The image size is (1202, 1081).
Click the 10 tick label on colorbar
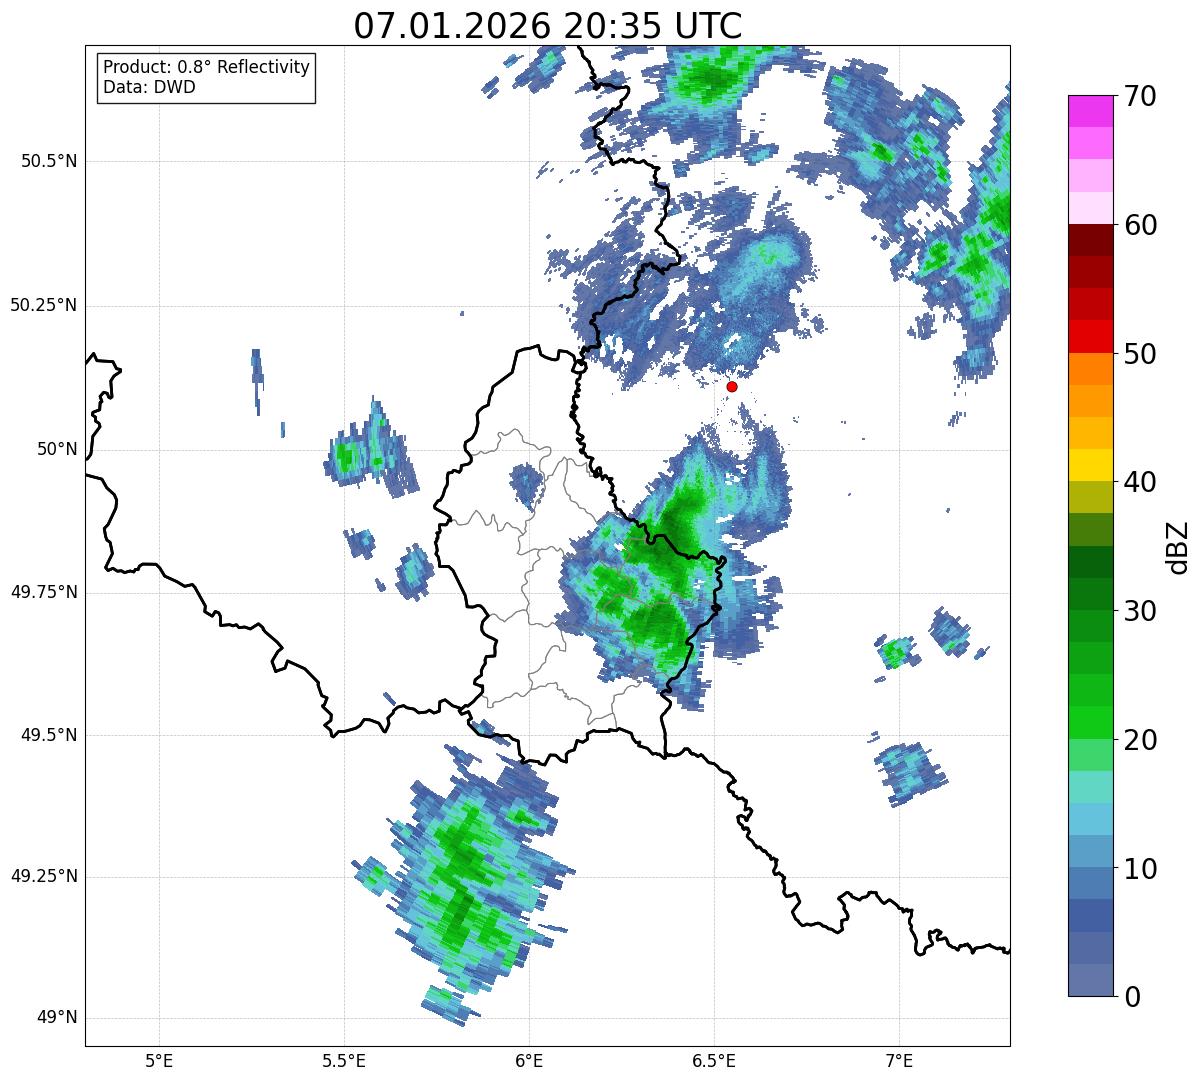(x=1139, y=869)
